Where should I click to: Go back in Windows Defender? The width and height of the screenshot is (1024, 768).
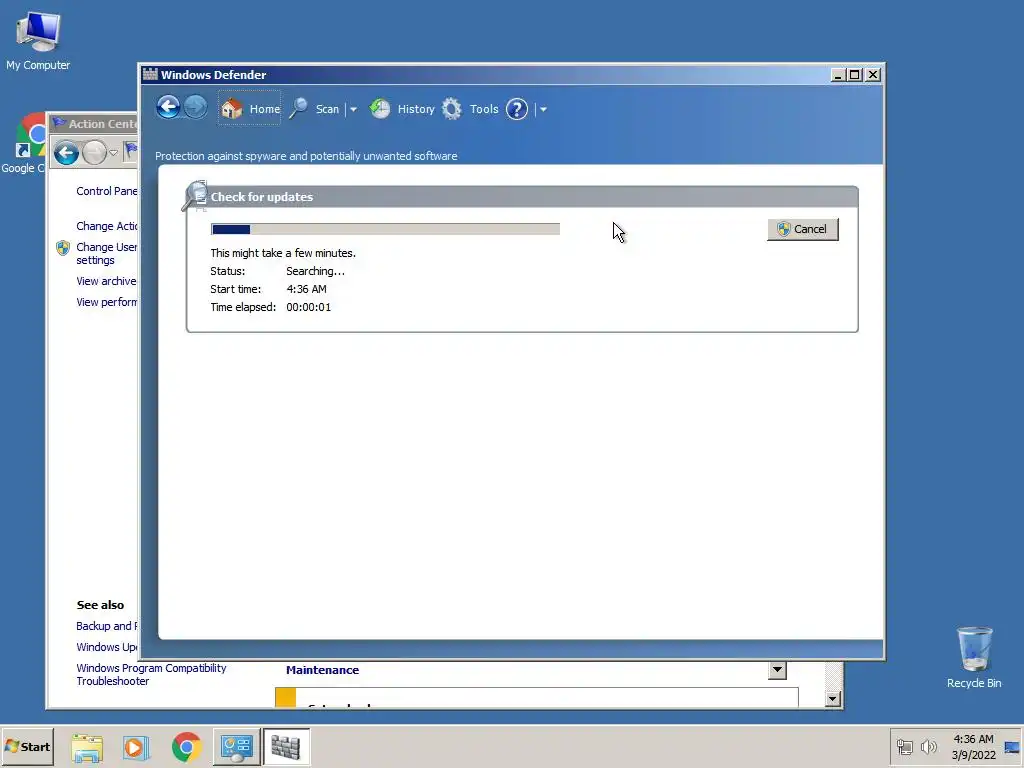168,107
